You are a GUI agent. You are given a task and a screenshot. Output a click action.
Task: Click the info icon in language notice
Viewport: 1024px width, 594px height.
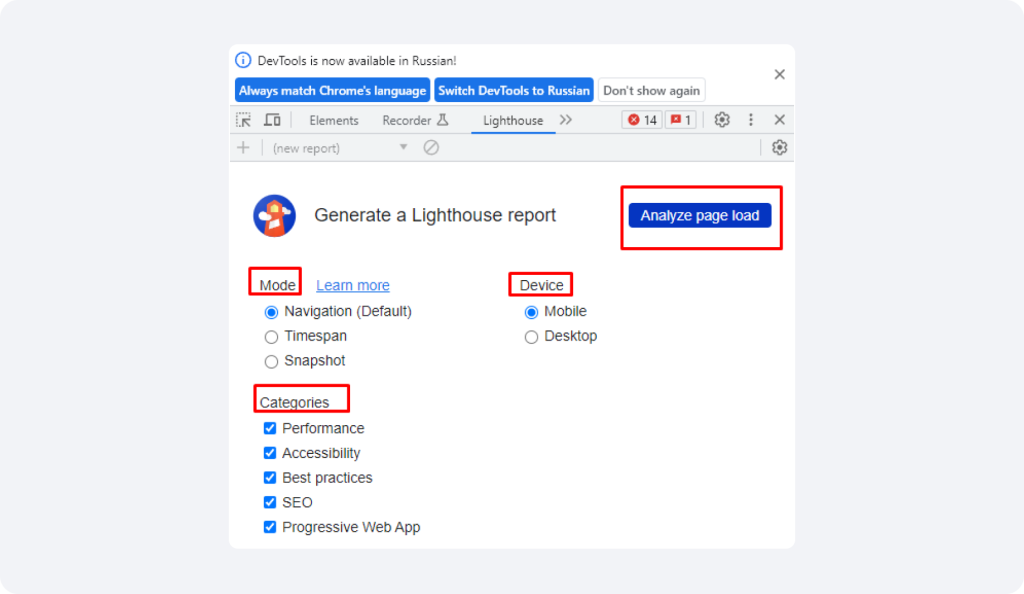click(x=243, y=60)
